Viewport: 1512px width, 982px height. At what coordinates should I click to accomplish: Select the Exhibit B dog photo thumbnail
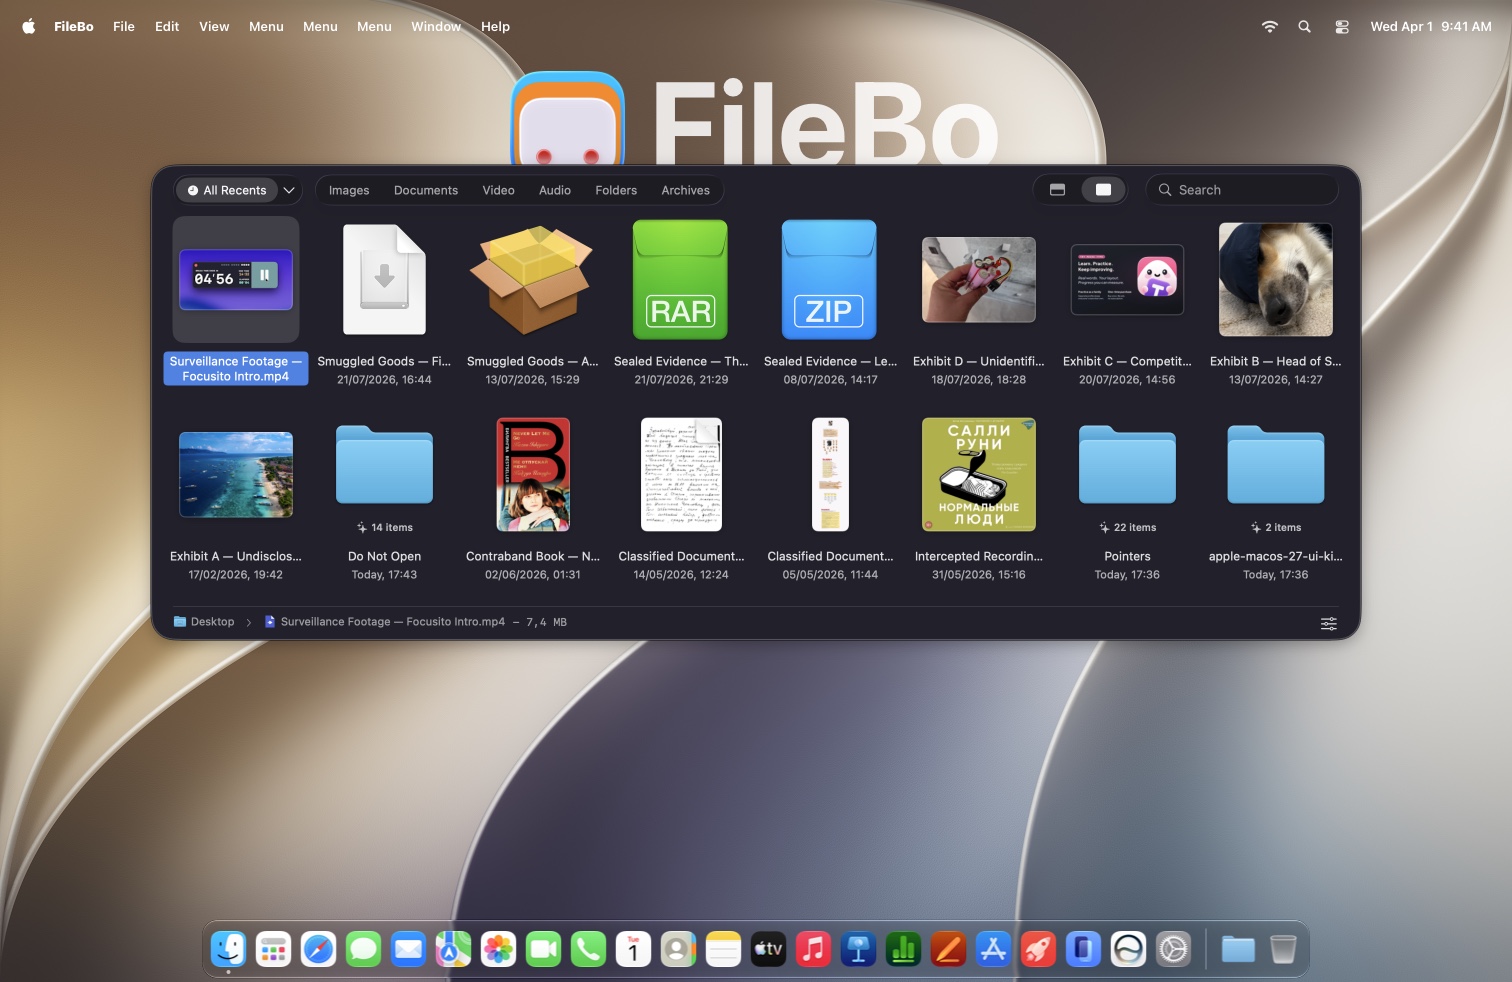pyautogui.click(x=1275, y=280)
